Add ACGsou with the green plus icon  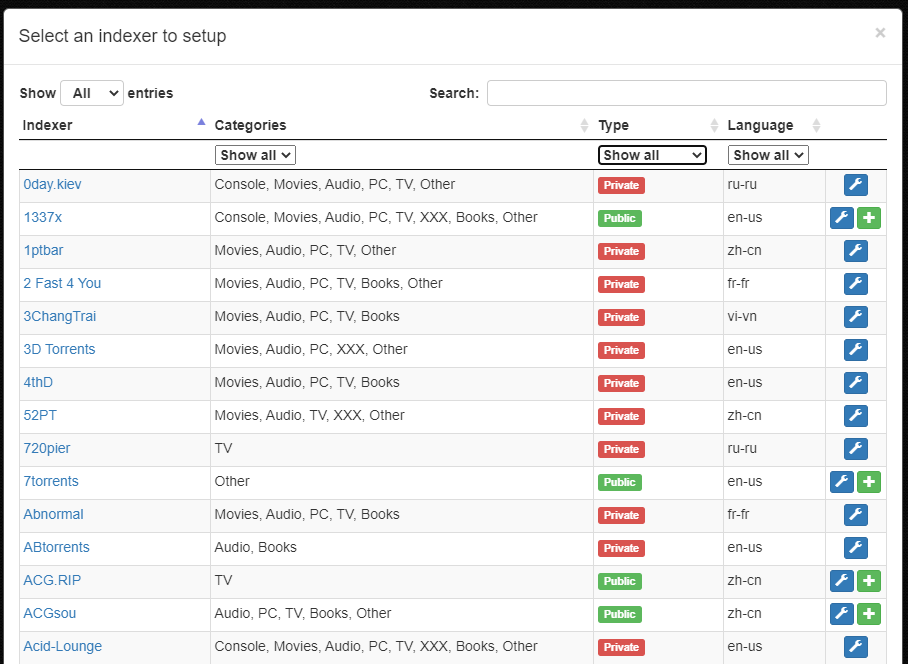point(868,613)
